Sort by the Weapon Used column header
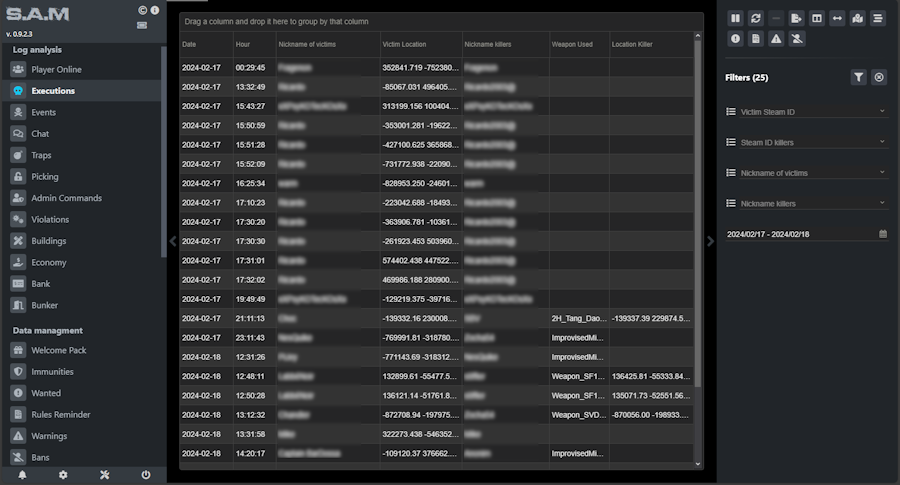This screenshot has height=485, width=900. [x=572, y=44]
